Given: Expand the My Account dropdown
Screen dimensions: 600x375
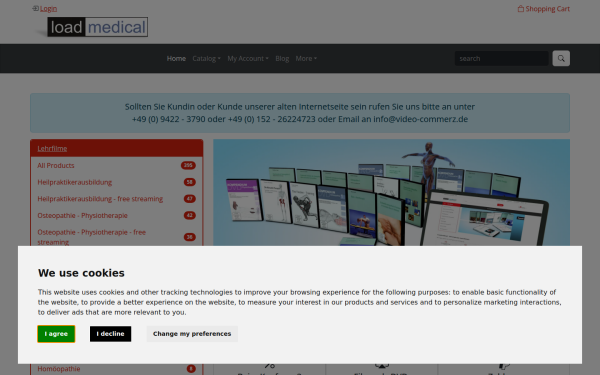Looking at the screenshot, I should tap(248, 59).
